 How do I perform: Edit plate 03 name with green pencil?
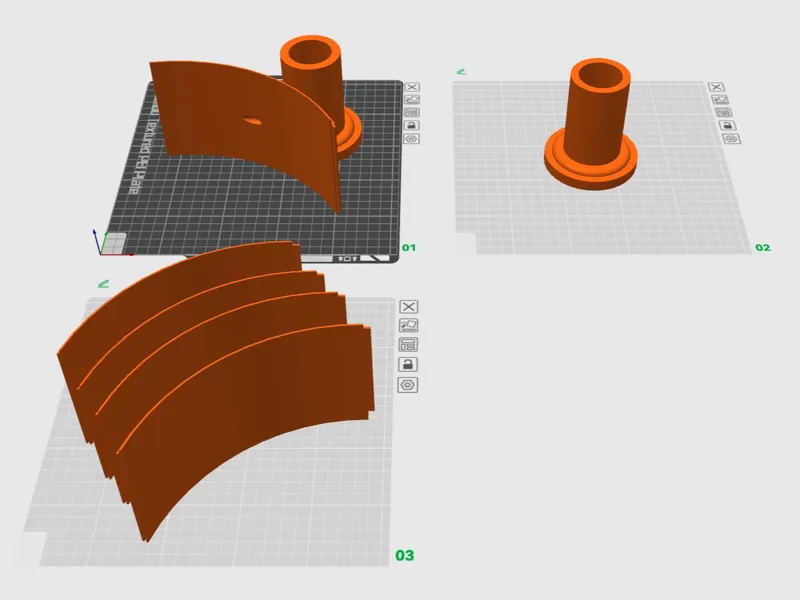[x=104, y=283]
